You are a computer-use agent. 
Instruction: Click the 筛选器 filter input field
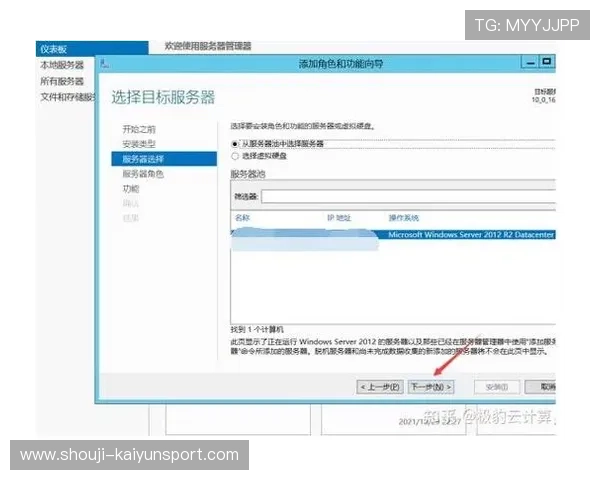[x=408, y=196]
